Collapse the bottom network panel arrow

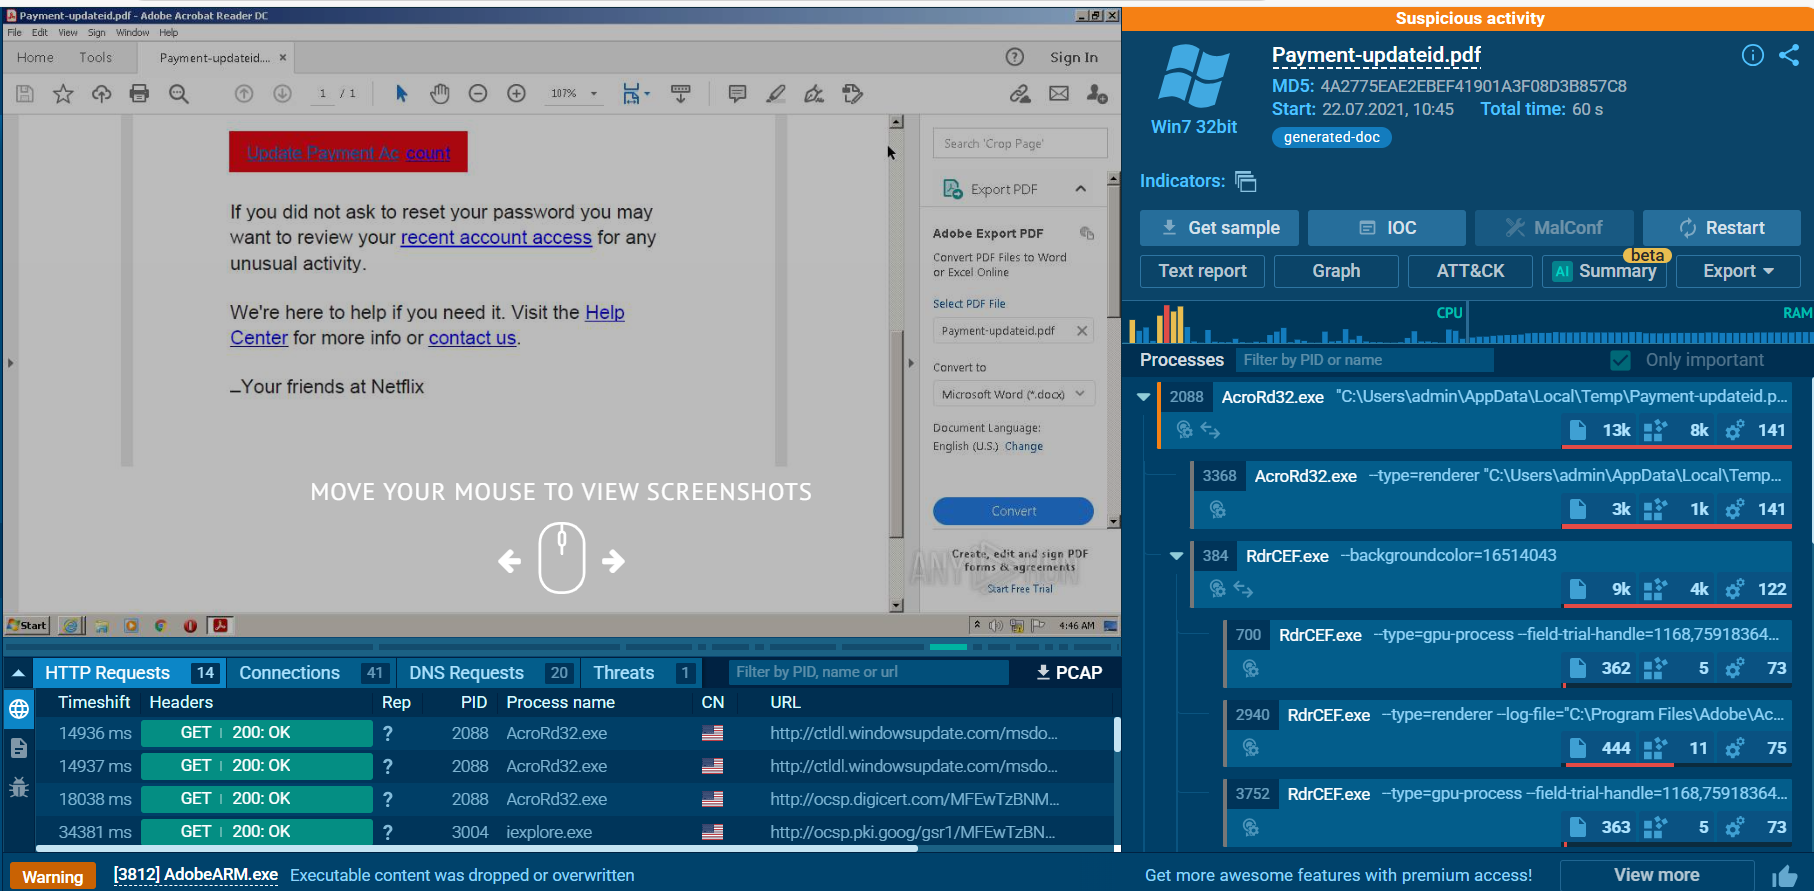[x=18, y=673]
